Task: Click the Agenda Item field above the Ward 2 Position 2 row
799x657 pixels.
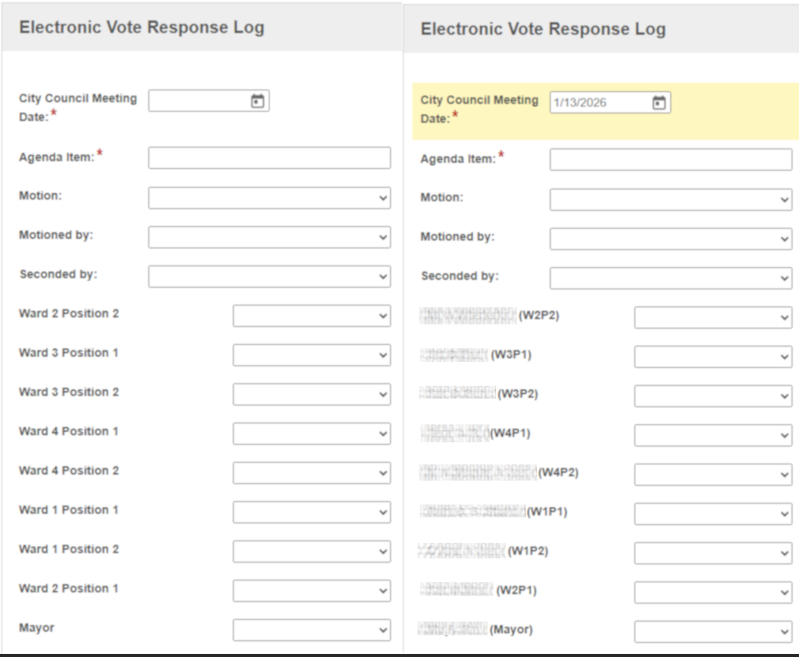Action: pos(269,158)
